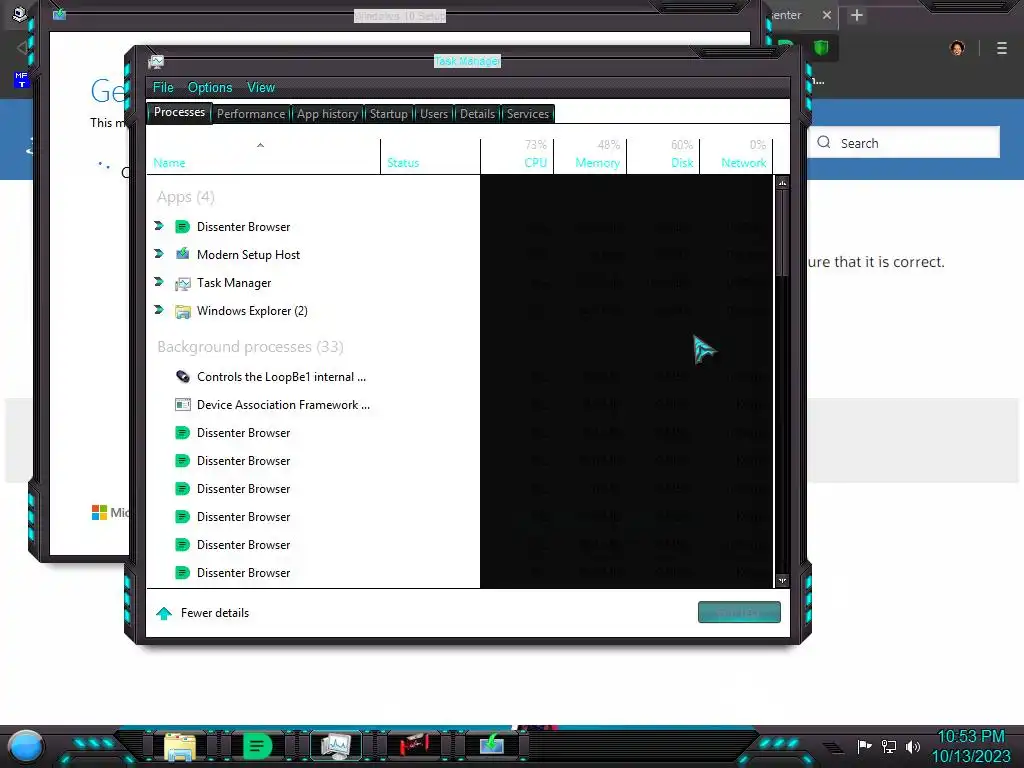The height and width of the screenshot is (768, 1024).
Task: Click the Action Center flag tray icon
Action: 864,746
